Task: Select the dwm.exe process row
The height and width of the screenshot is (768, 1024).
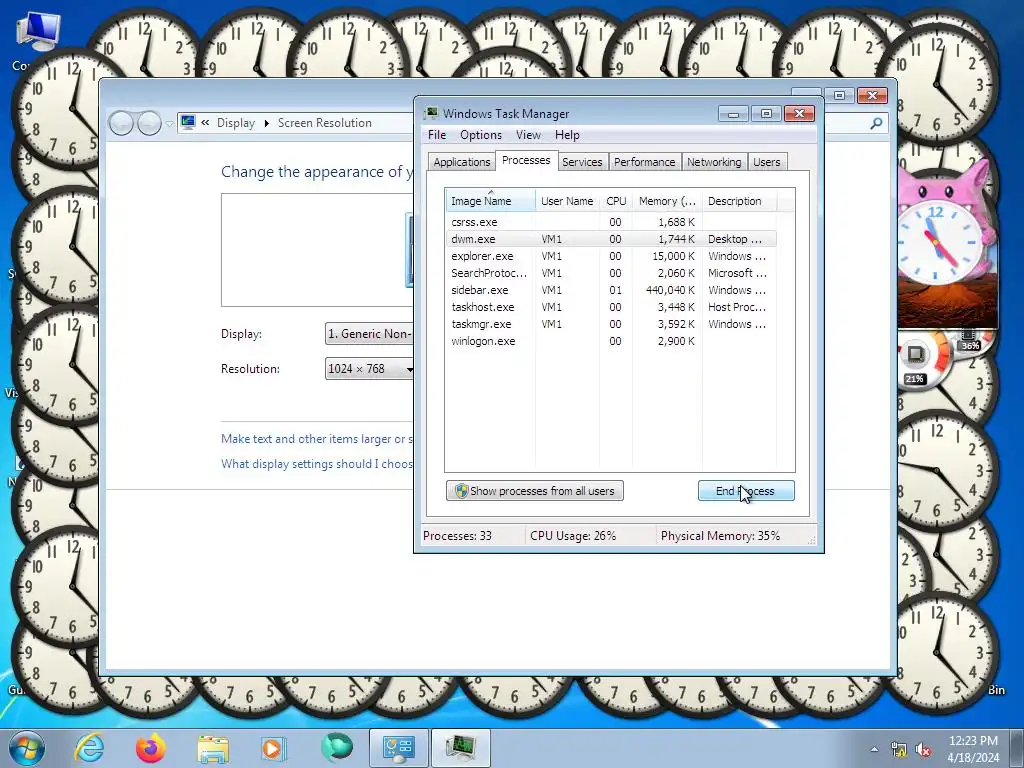Action: tap(611, 239)
